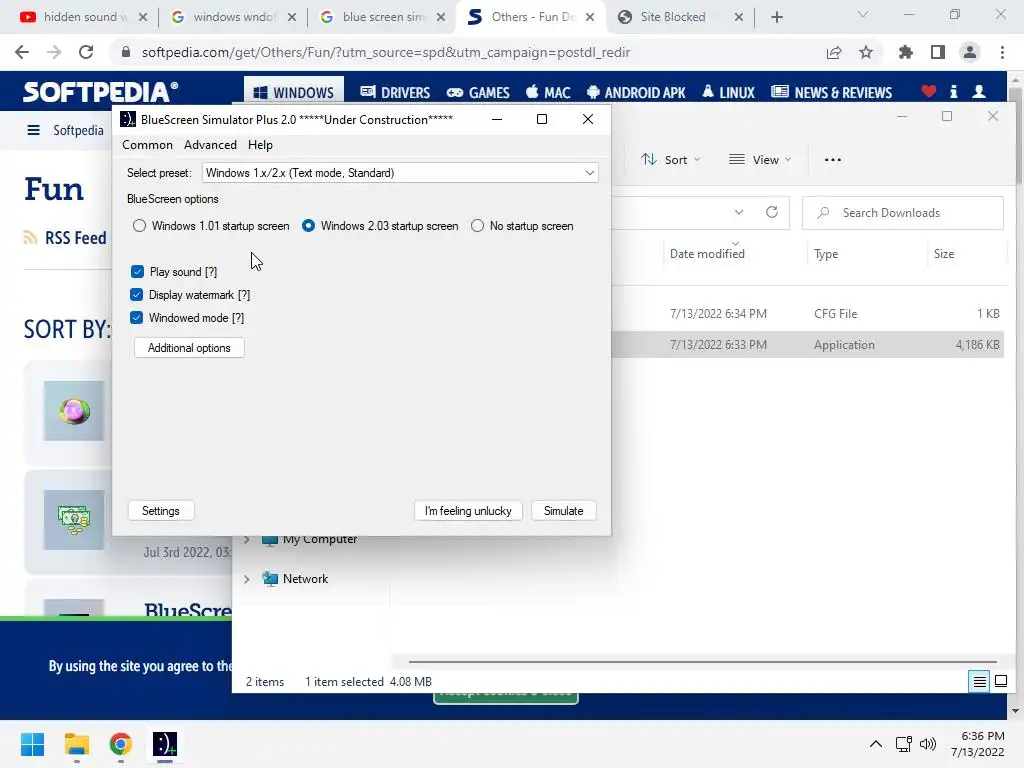Image resolution: width=1024 pixels, height=768 pixels.
Task: Open the Help menu in BlueScreen Simulator
Action: pyautogui.click(x=260, y=145)
